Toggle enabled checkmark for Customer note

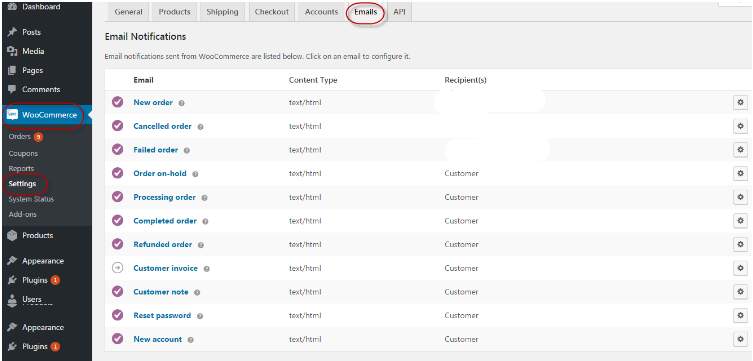coord(118,291)
